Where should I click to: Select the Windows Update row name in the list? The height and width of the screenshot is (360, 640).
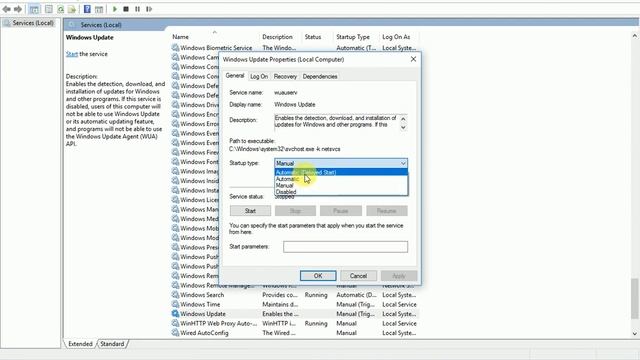(x=203, y=314)
